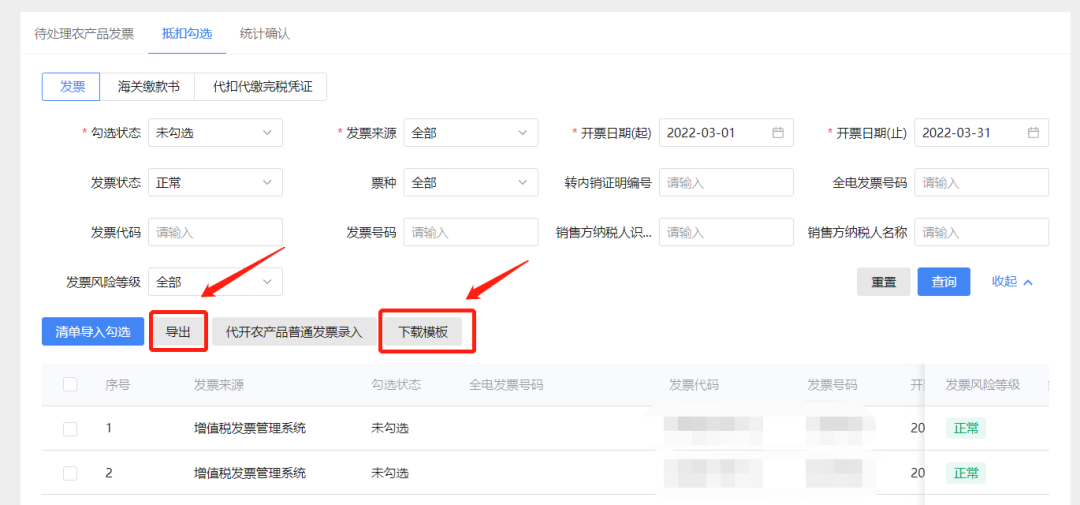Image resolution: width=1080 pixels, height=505 pixels.
Task: Click the 正常 risk tag in row 1
Action: coord(966,429)
